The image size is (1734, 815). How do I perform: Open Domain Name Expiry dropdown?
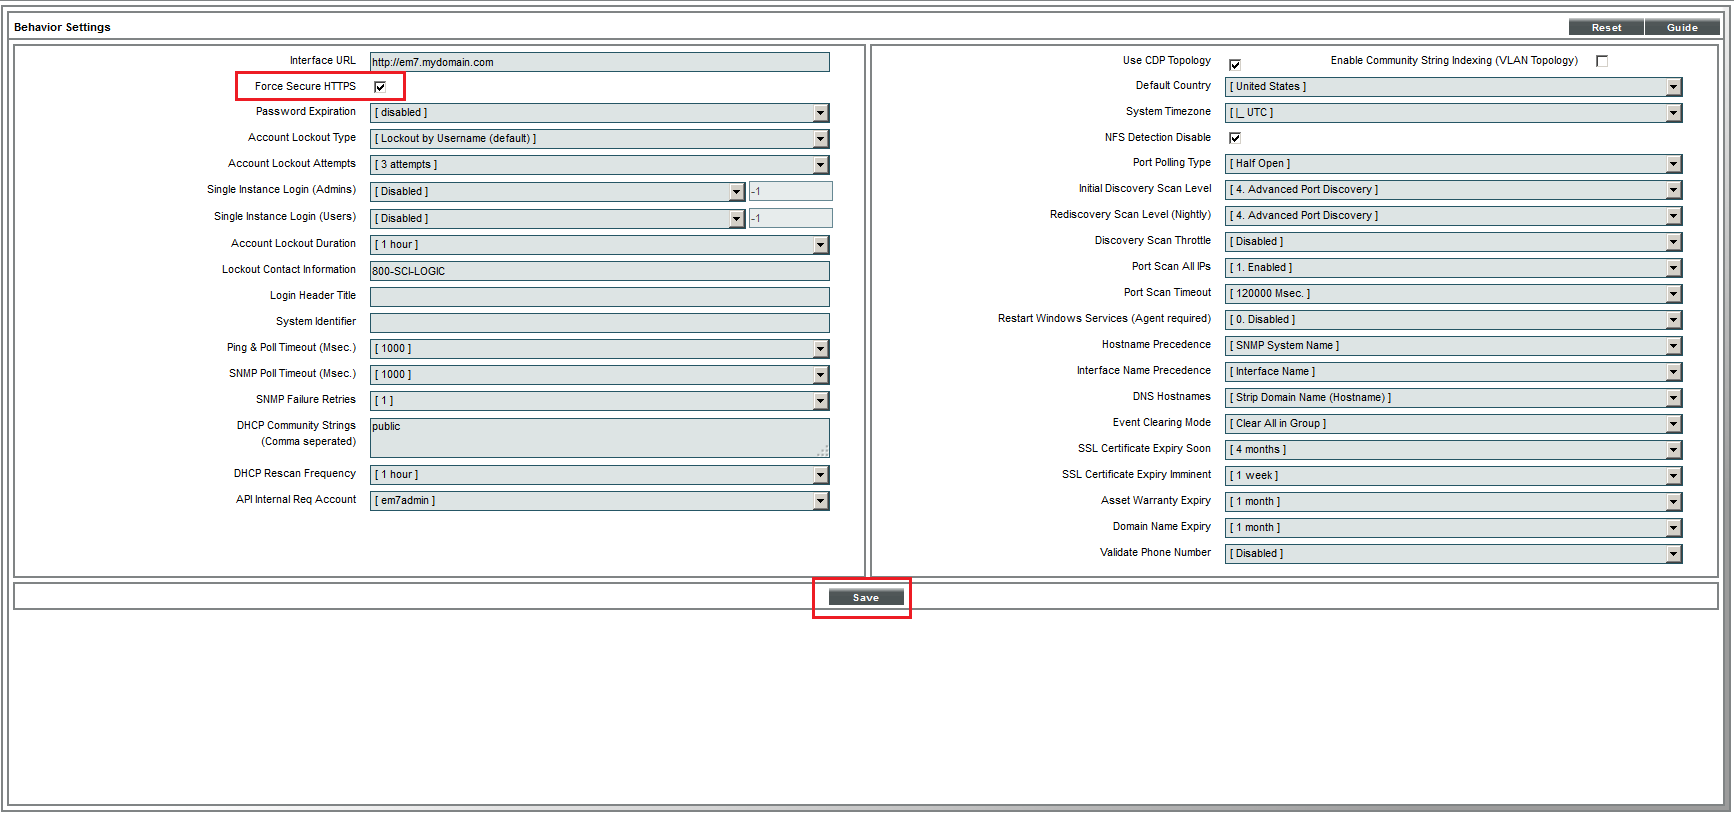point(1454,528)
